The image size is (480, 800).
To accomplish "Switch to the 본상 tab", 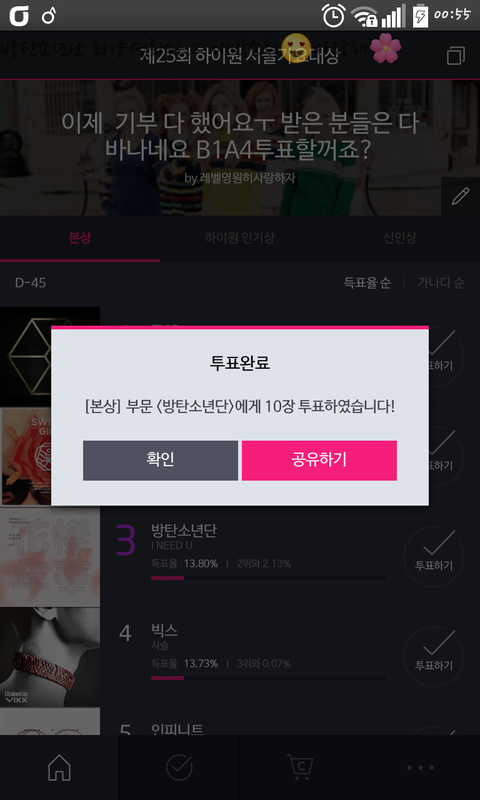I will pos(80,238).
